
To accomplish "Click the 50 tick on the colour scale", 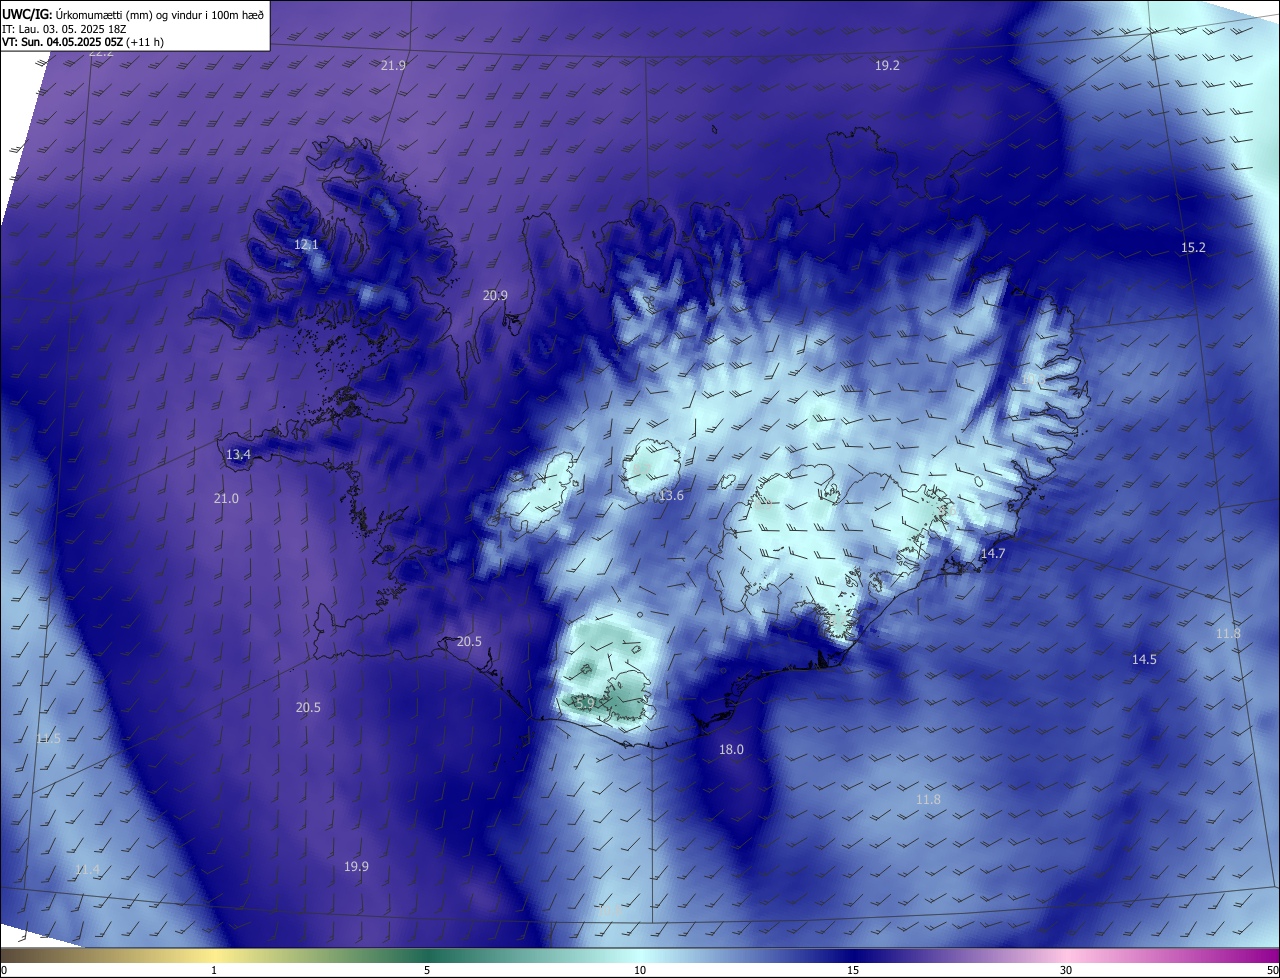I will (1272, 970).
